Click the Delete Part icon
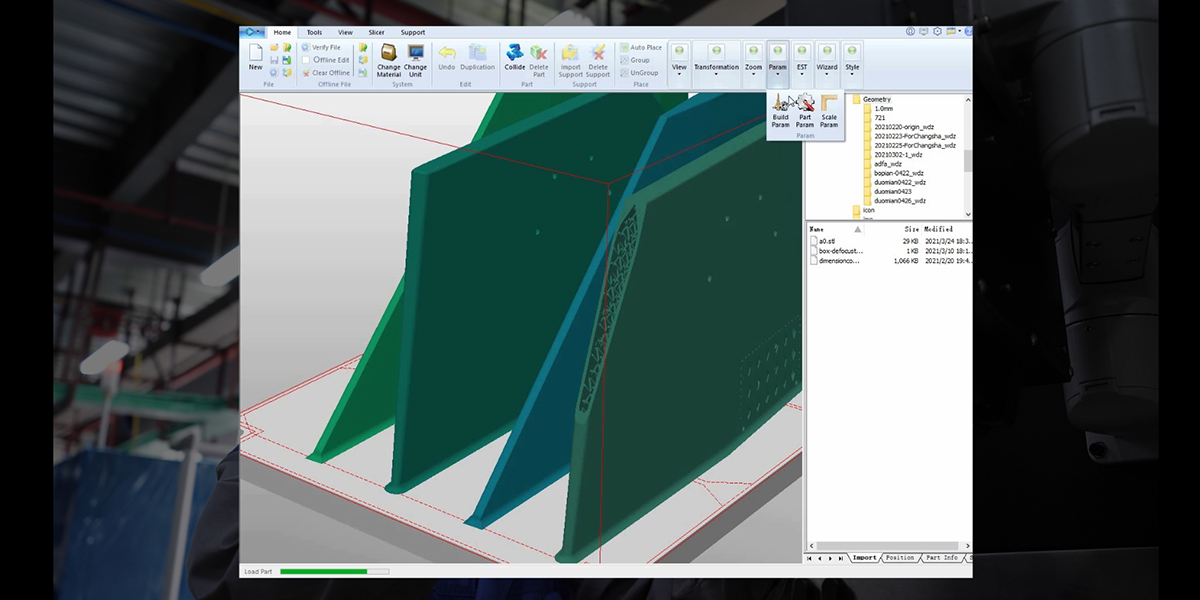The width and height of the screenshot is (1200, 600). 539,52
